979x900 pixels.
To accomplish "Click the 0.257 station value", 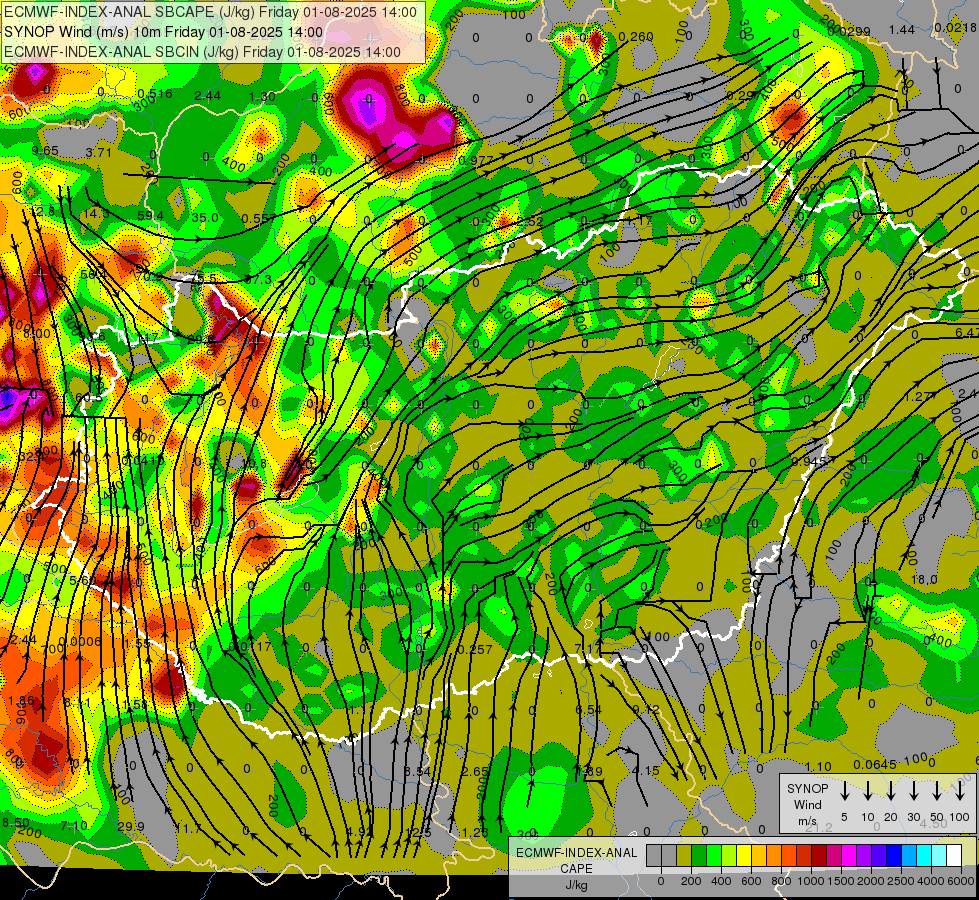I will [475, 650].
